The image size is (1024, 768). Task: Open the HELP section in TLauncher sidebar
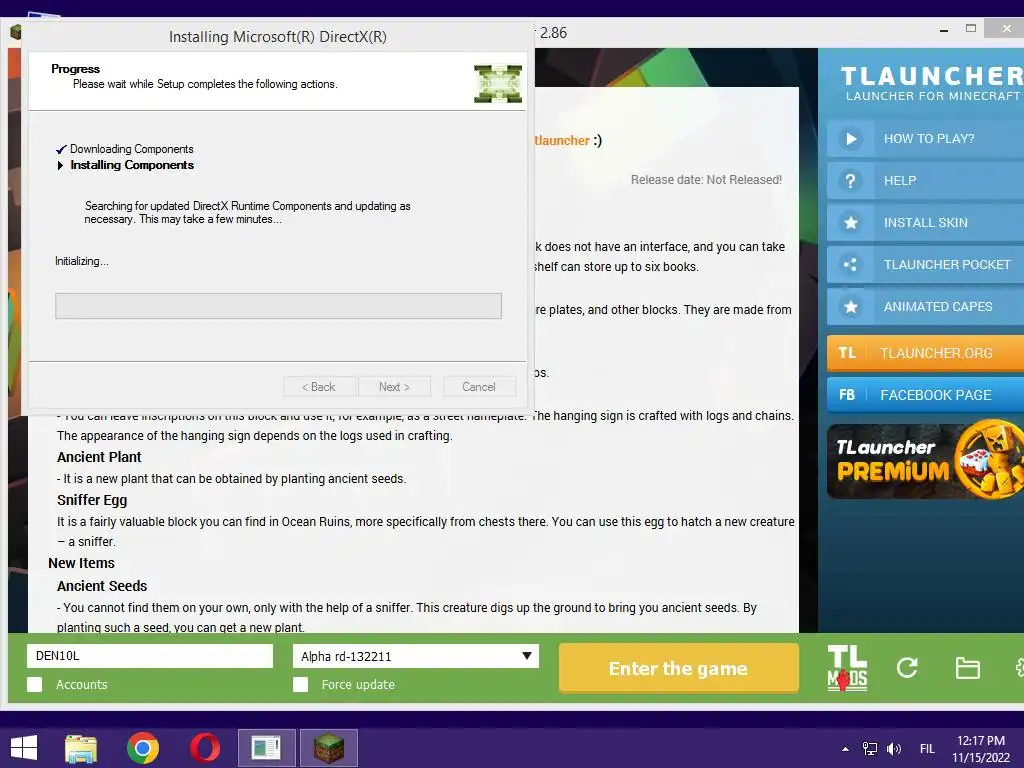(x=925, y=181)
